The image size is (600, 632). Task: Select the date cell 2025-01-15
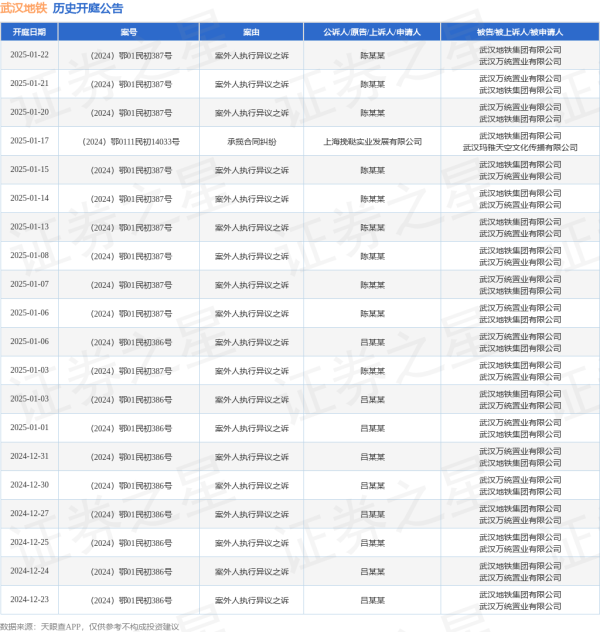point(29,169)
